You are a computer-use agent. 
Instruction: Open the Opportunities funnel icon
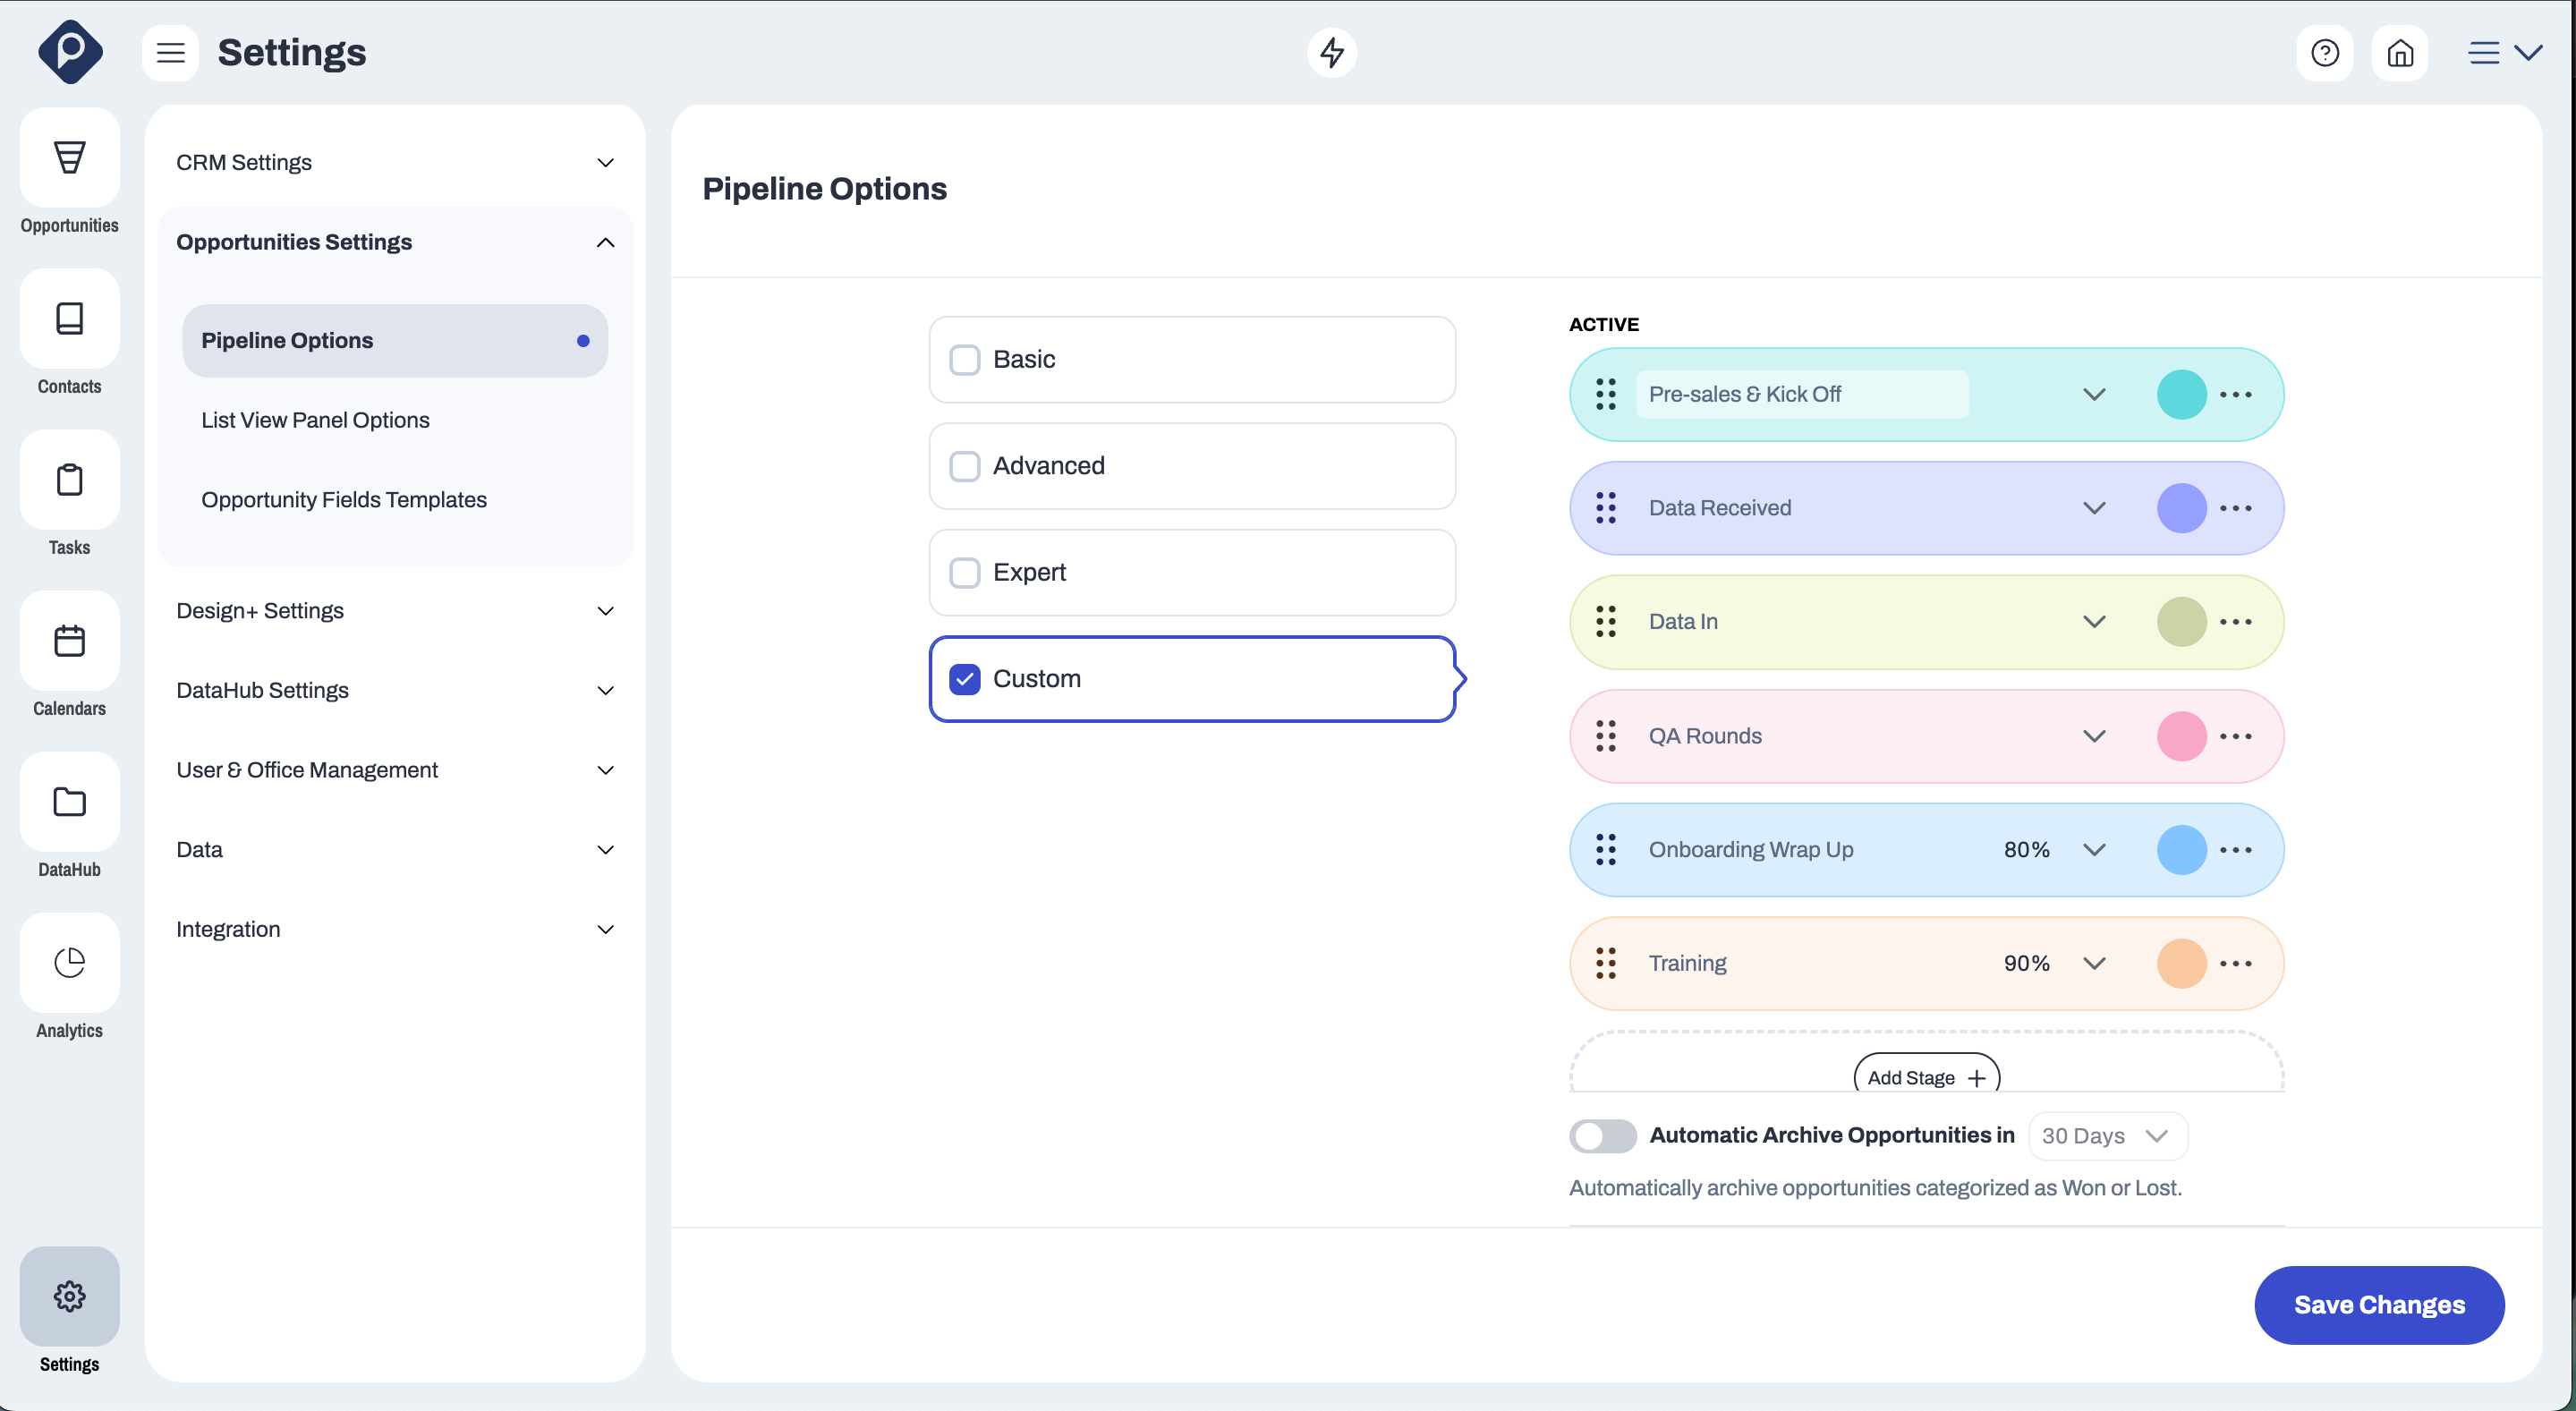(x=69, y=158)
